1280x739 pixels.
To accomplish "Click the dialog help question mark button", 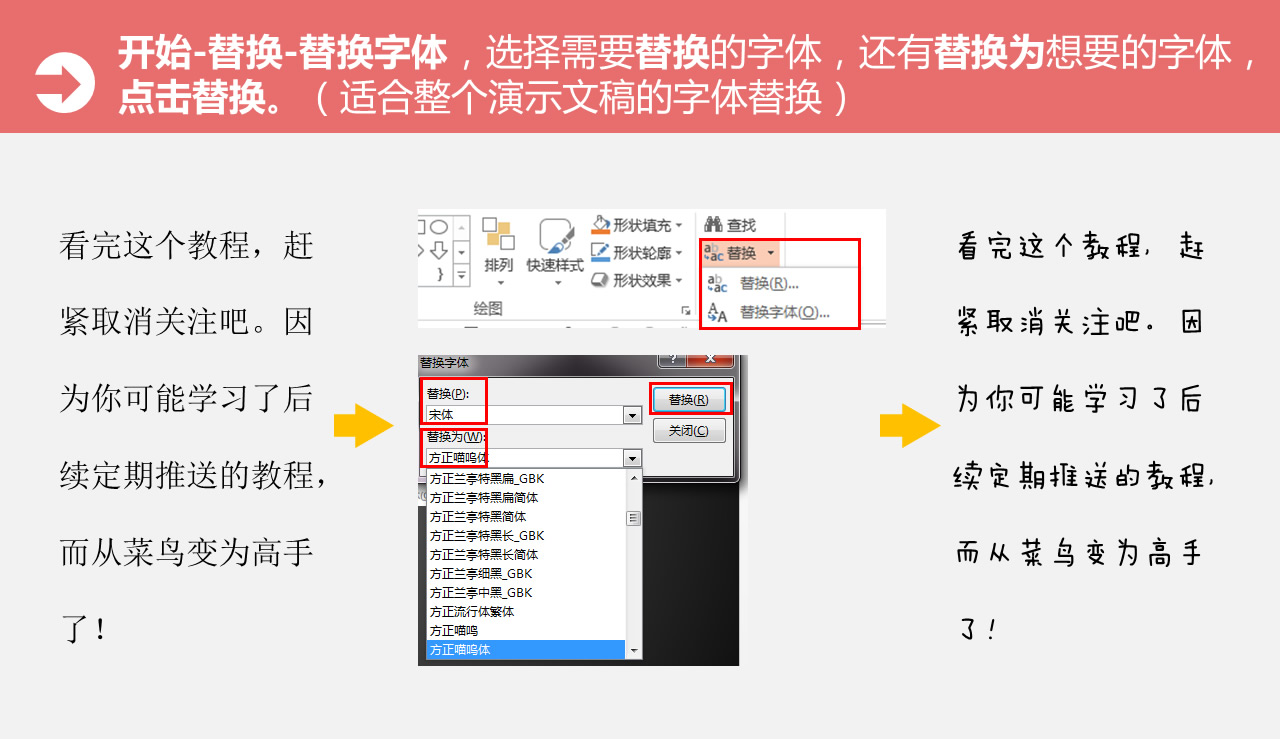I will pyautogui.click(x=671, y=358).
